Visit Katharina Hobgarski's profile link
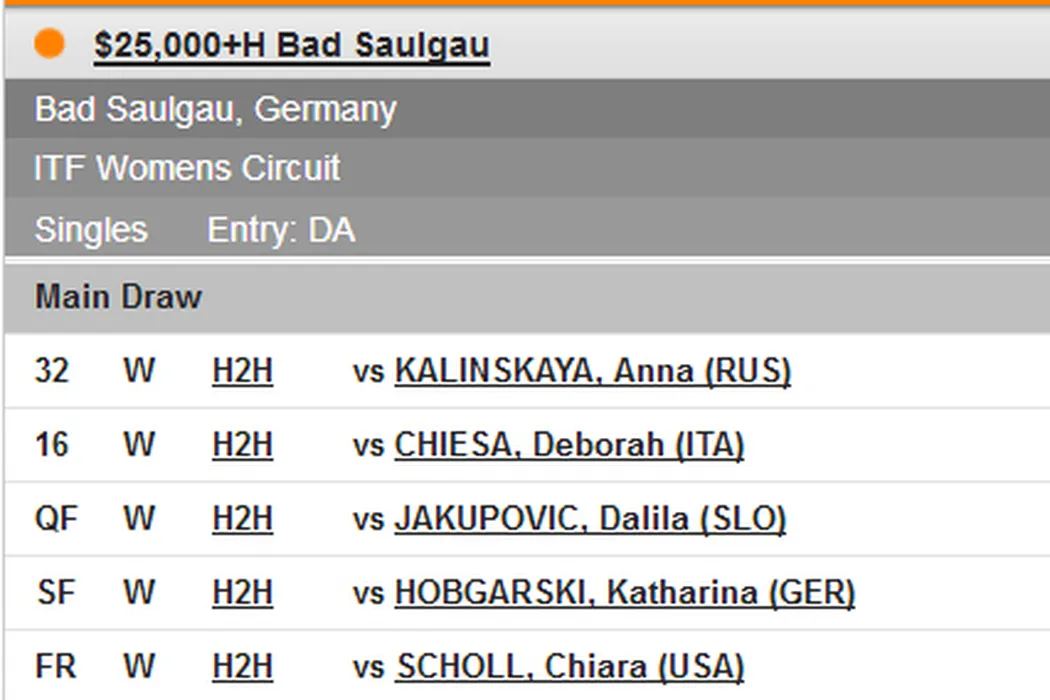 625,593
